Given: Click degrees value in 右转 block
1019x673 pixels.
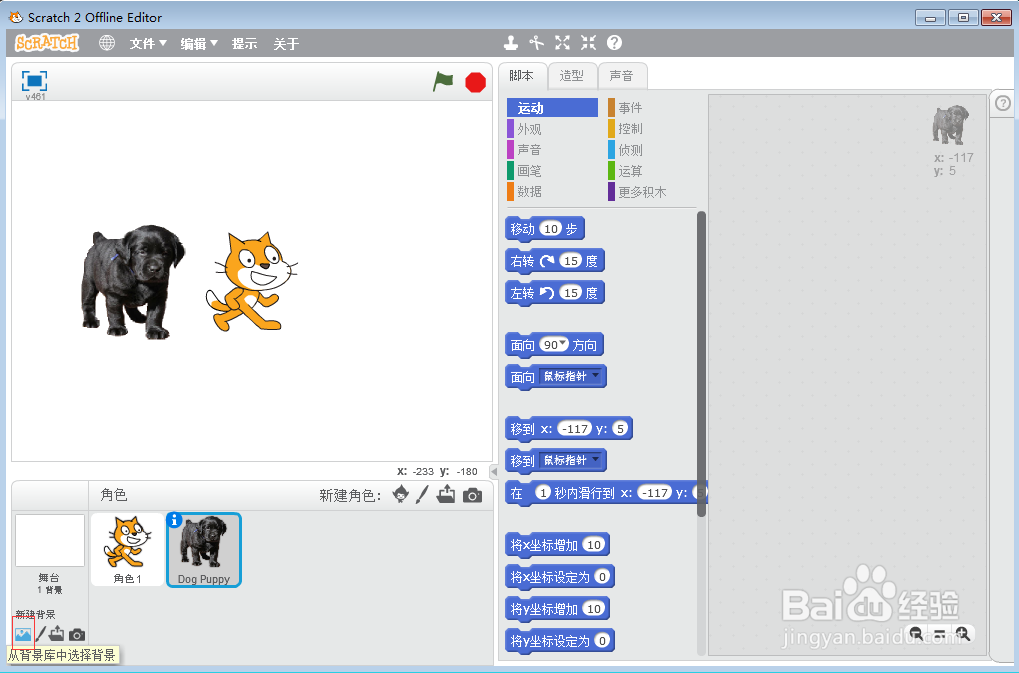Looking at the screenshot, I should tap(571, 260).
